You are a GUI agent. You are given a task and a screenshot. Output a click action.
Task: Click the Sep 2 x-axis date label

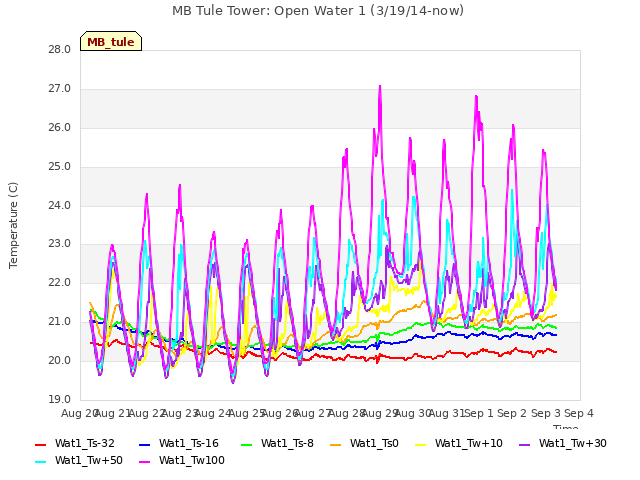[x=512, y=413]
